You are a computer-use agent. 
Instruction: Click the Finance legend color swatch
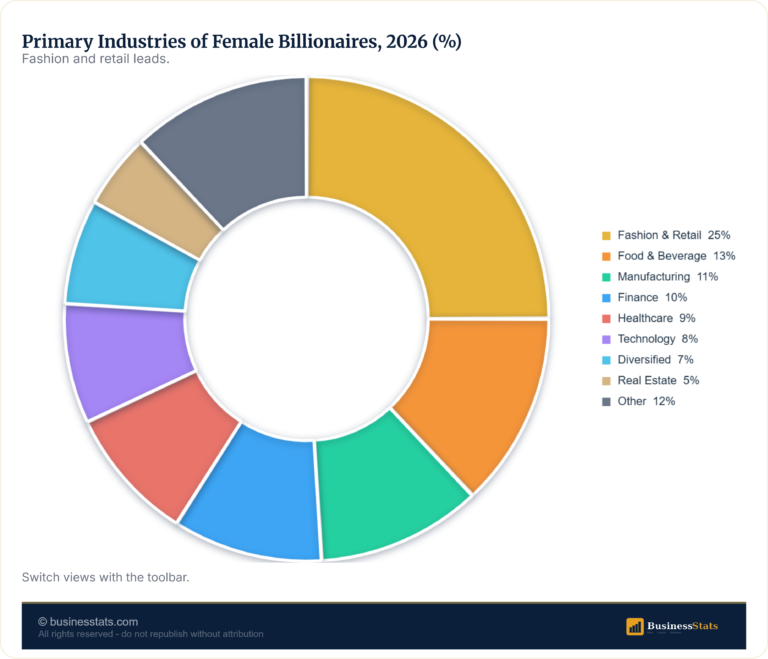click(x=606, y=298)
